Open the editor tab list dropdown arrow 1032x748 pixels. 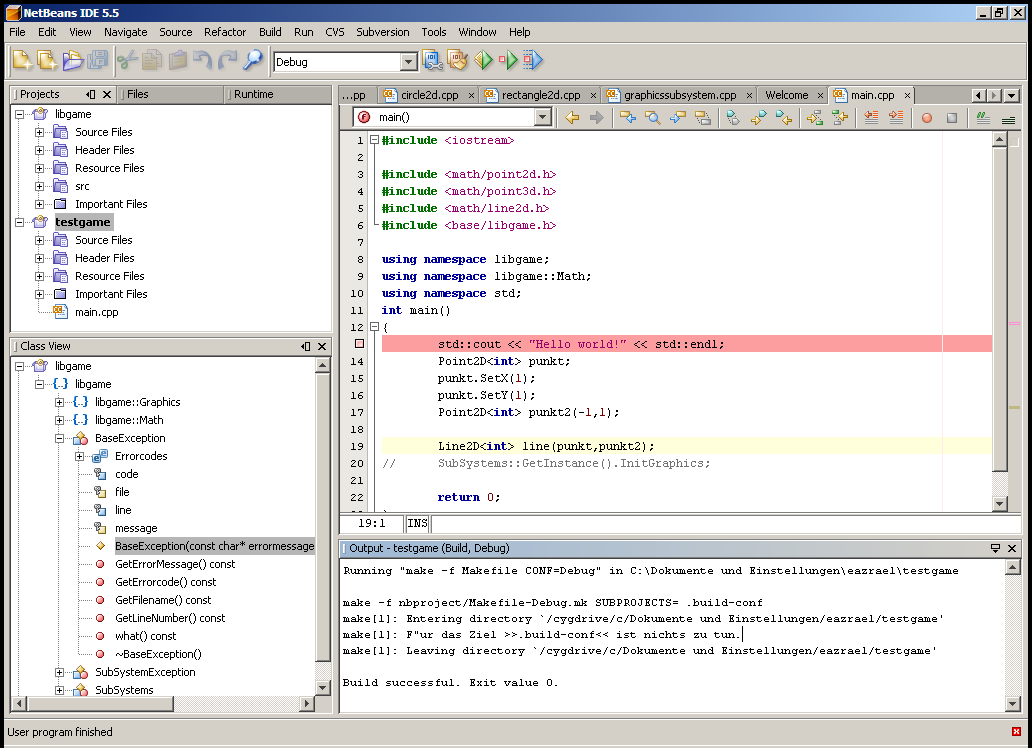(x=1012, y=95)
